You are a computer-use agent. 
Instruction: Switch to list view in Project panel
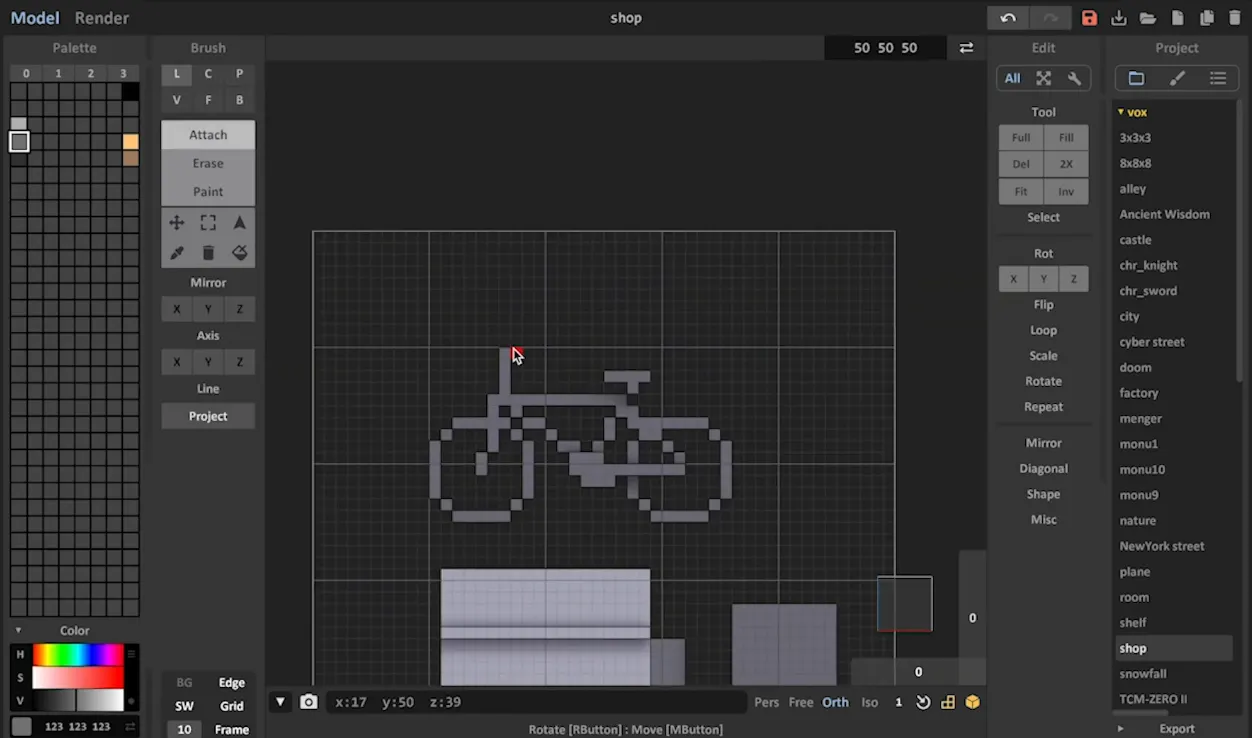[1217, 78]
